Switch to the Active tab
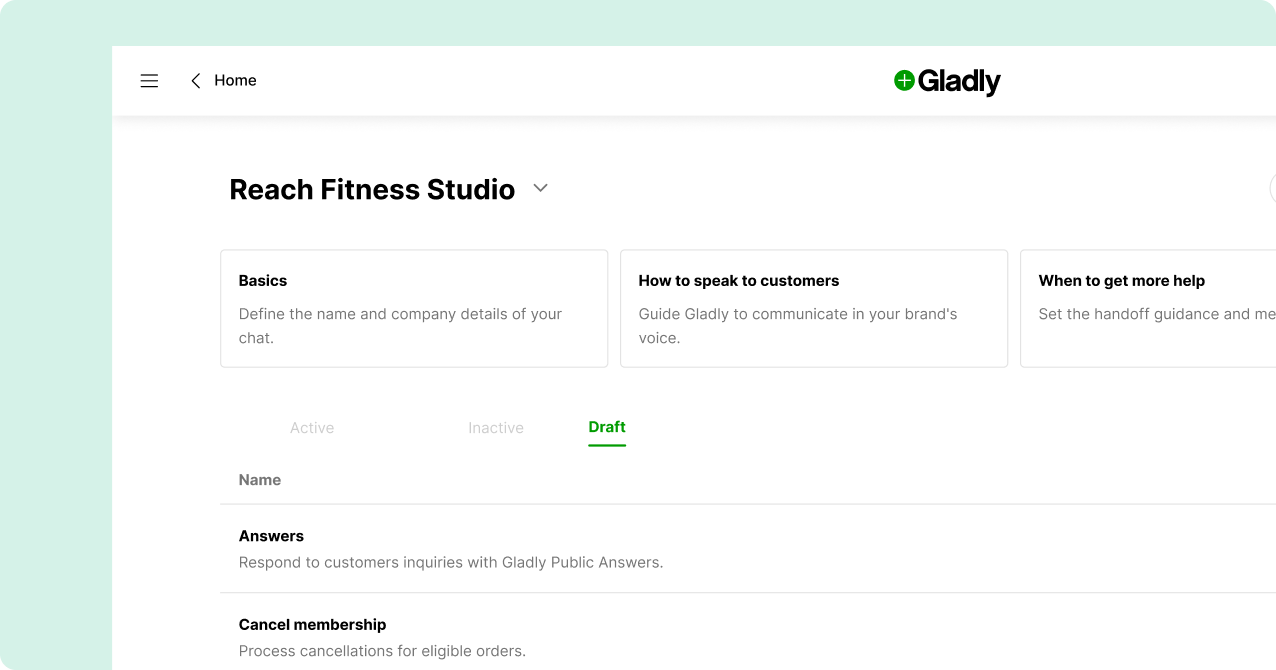This screenshot has width=1276, height=670. coord(312,427)
